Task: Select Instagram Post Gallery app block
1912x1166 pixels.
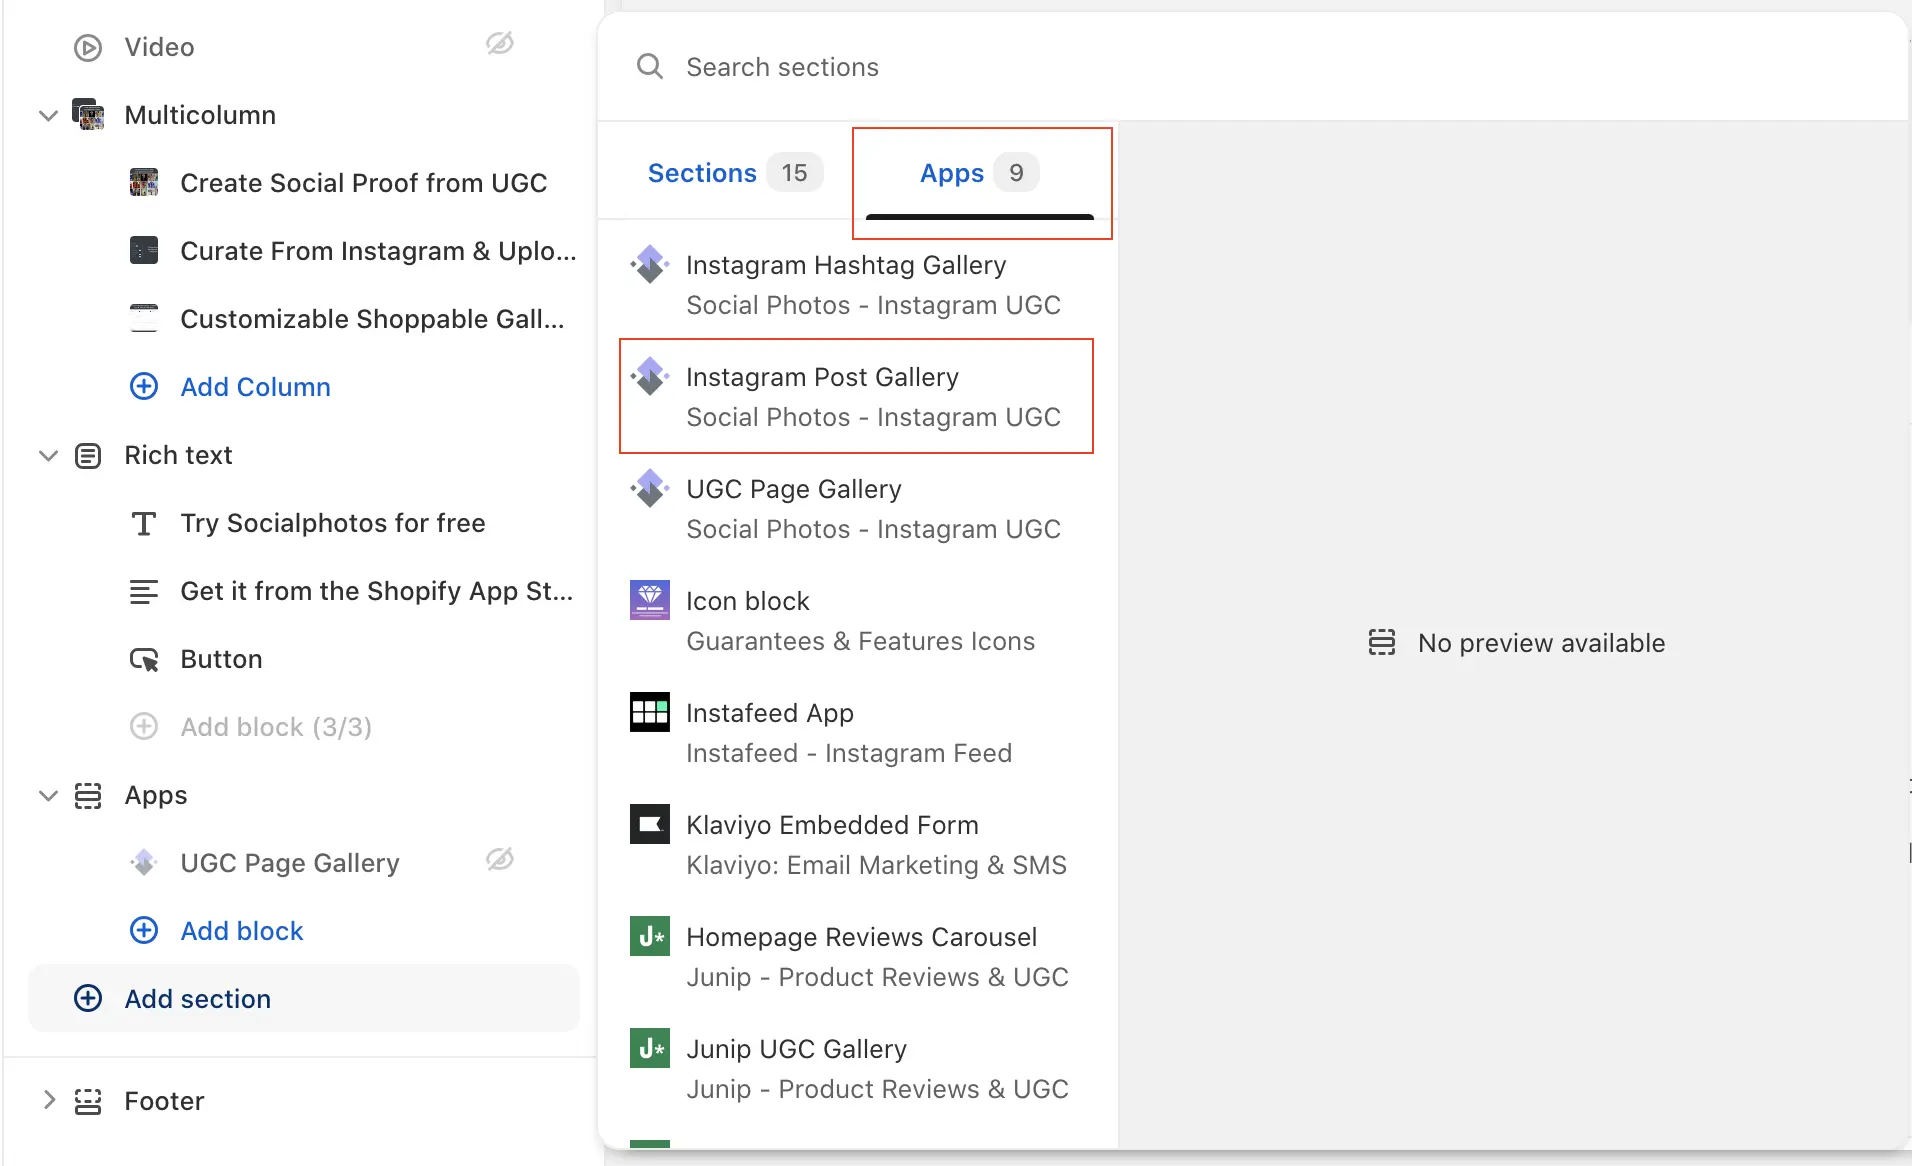Action: click(858, 396)
